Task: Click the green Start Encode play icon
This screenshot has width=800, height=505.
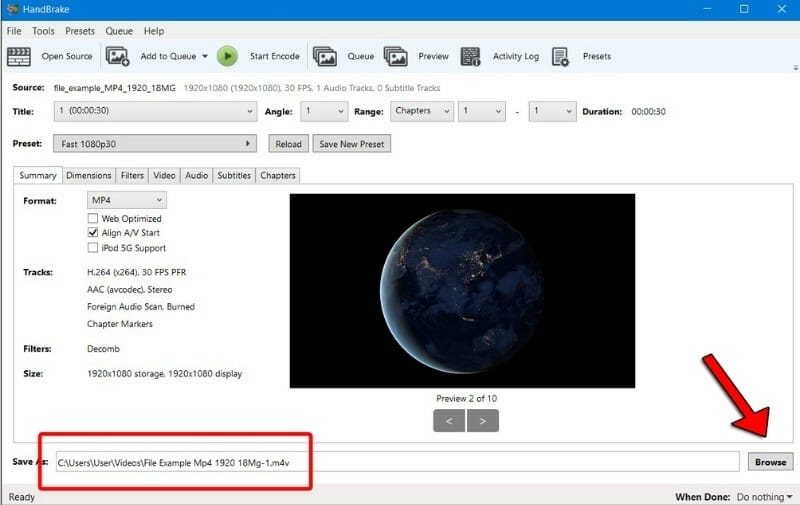Action: coord(228,56)
